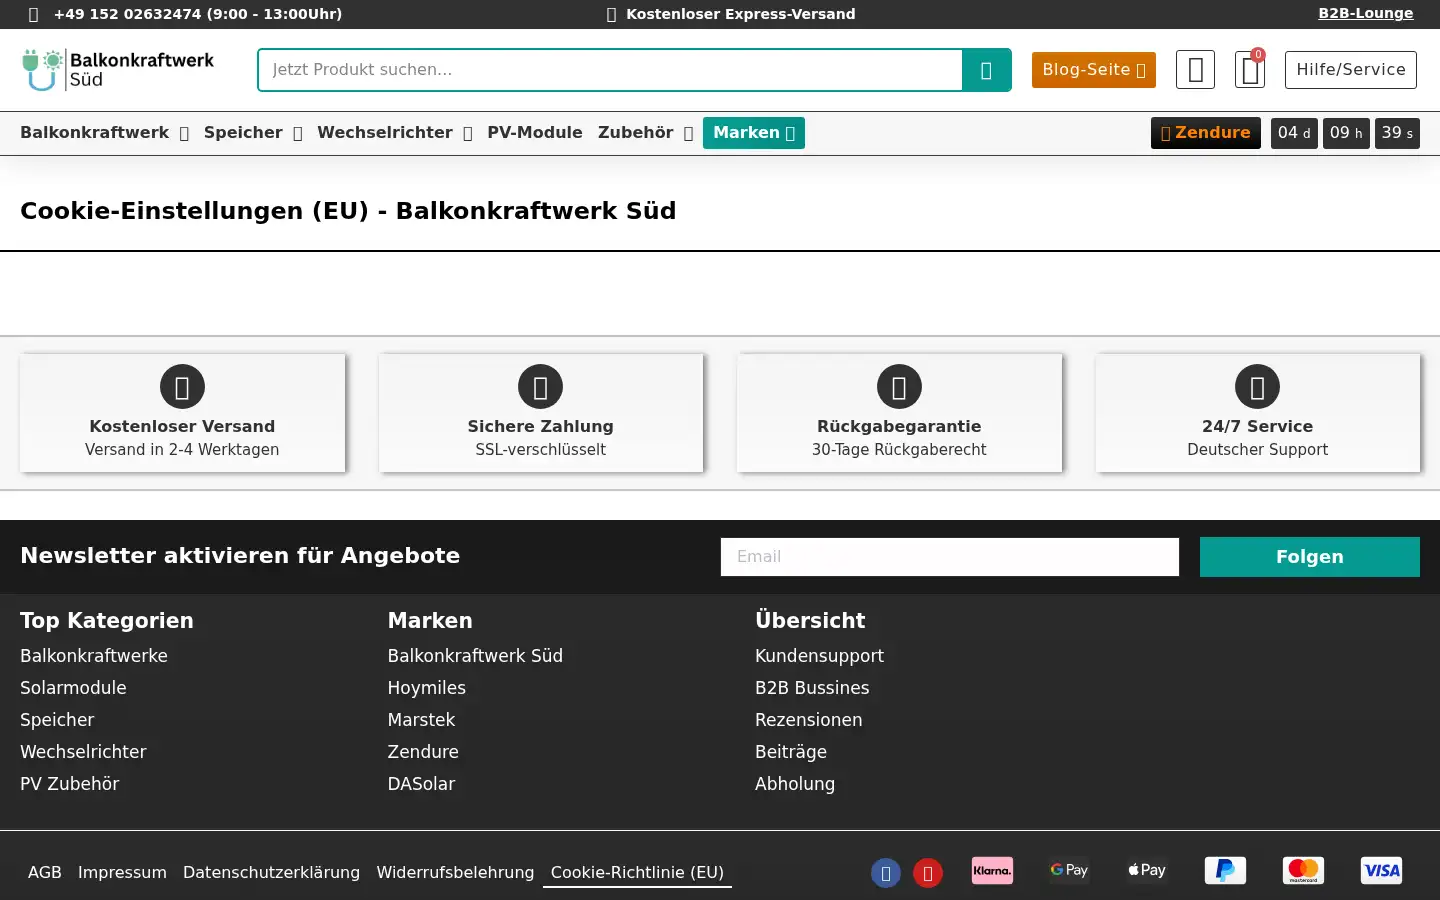Open Widerrufsbelehrung footer link
The width and height of the screenshot is (1440, 900).
(455, 872)
